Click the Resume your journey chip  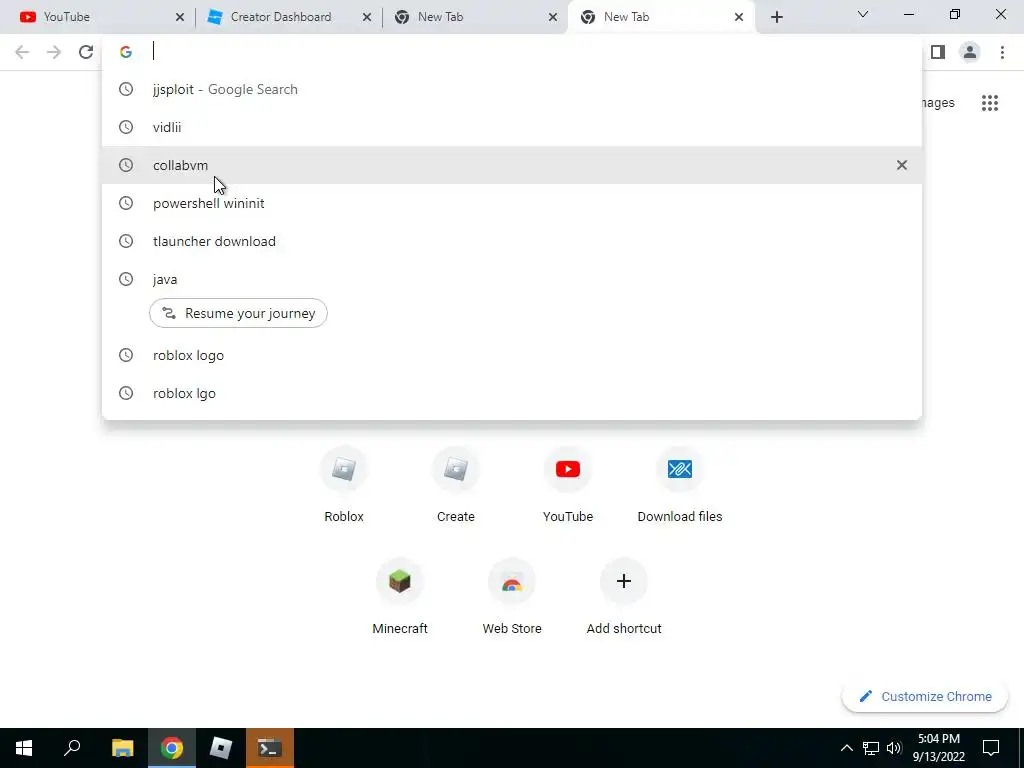point(238,313)
